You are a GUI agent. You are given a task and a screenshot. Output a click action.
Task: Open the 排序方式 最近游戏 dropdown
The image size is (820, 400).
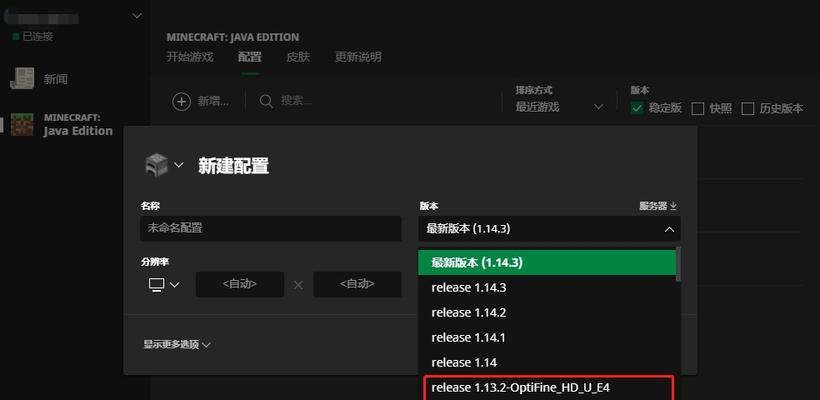pos(560,107)
